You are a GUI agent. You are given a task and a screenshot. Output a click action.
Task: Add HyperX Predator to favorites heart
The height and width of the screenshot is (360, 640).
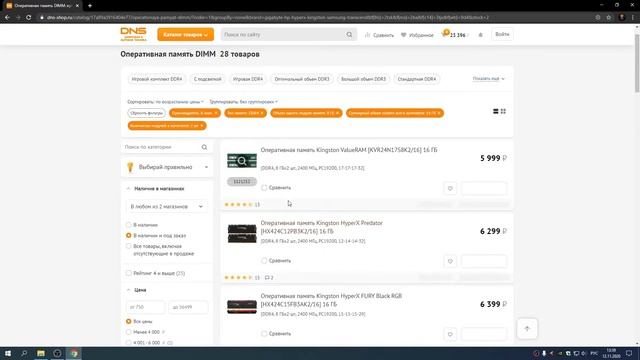click(450, 261)
